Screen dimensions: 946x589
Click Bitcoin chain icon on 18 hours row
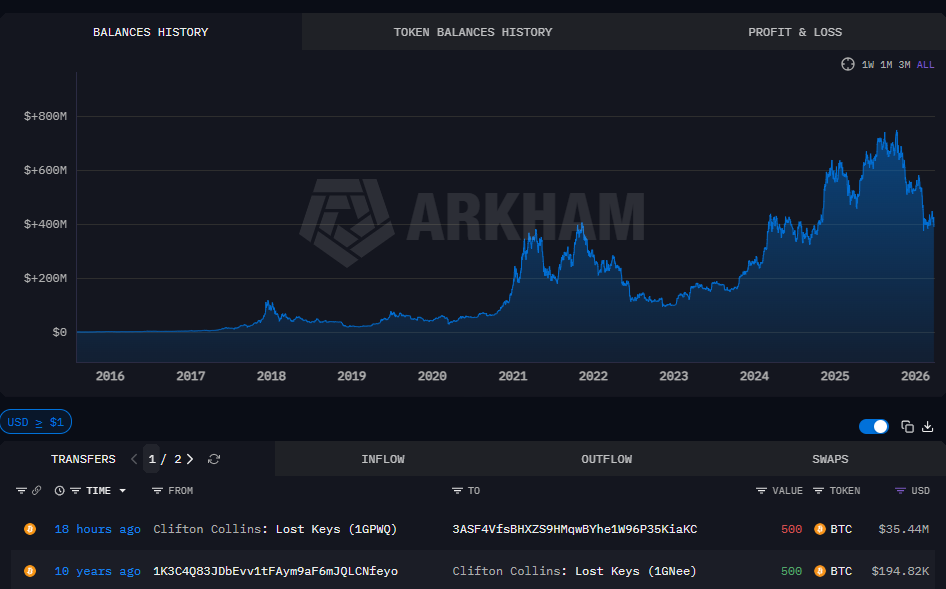30,529
